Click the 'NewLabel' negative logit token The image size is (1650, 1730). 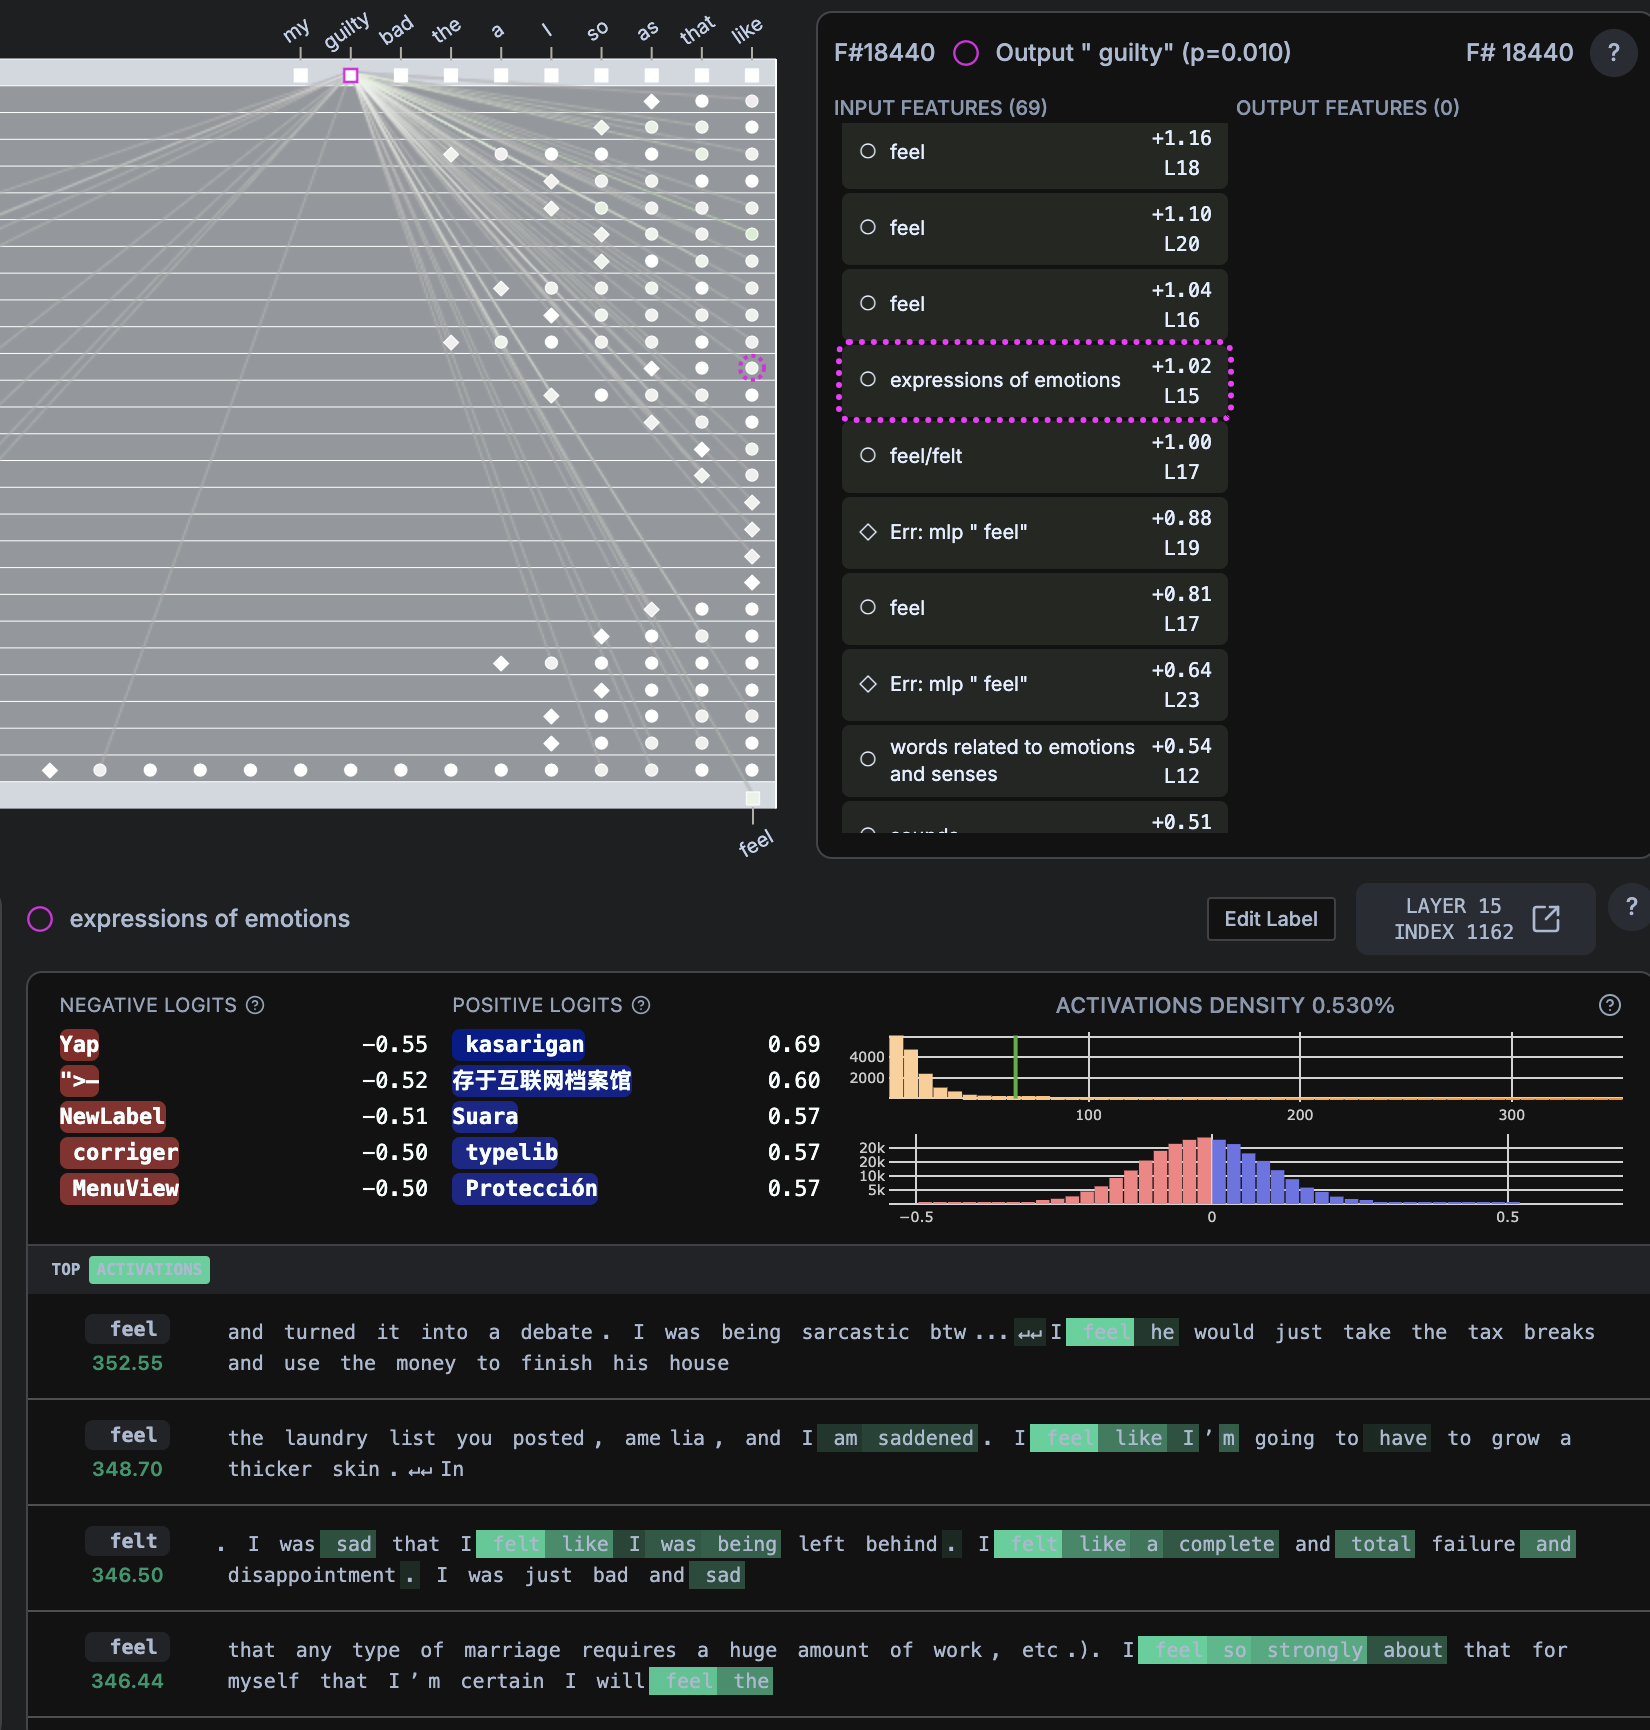[112, 1116]
